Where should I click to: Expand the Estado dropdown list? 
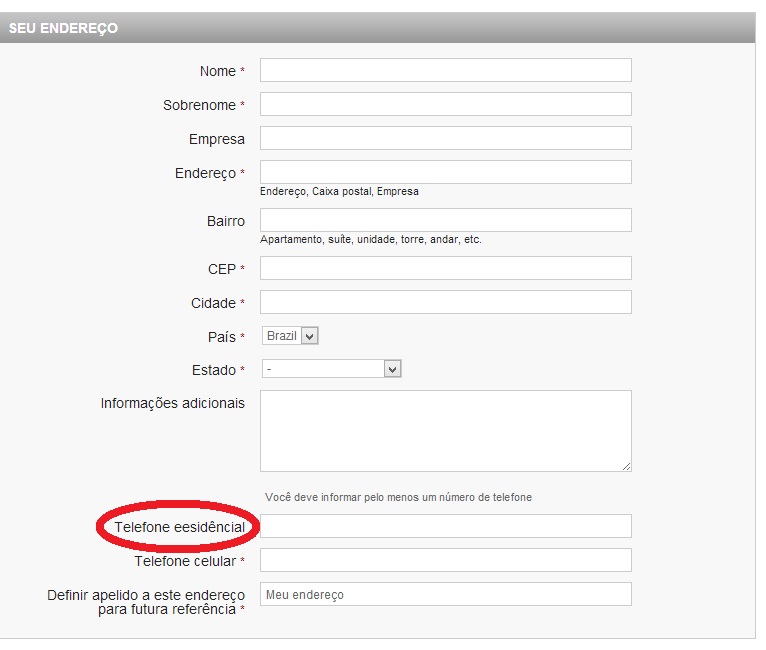click(x=332, y=369)
